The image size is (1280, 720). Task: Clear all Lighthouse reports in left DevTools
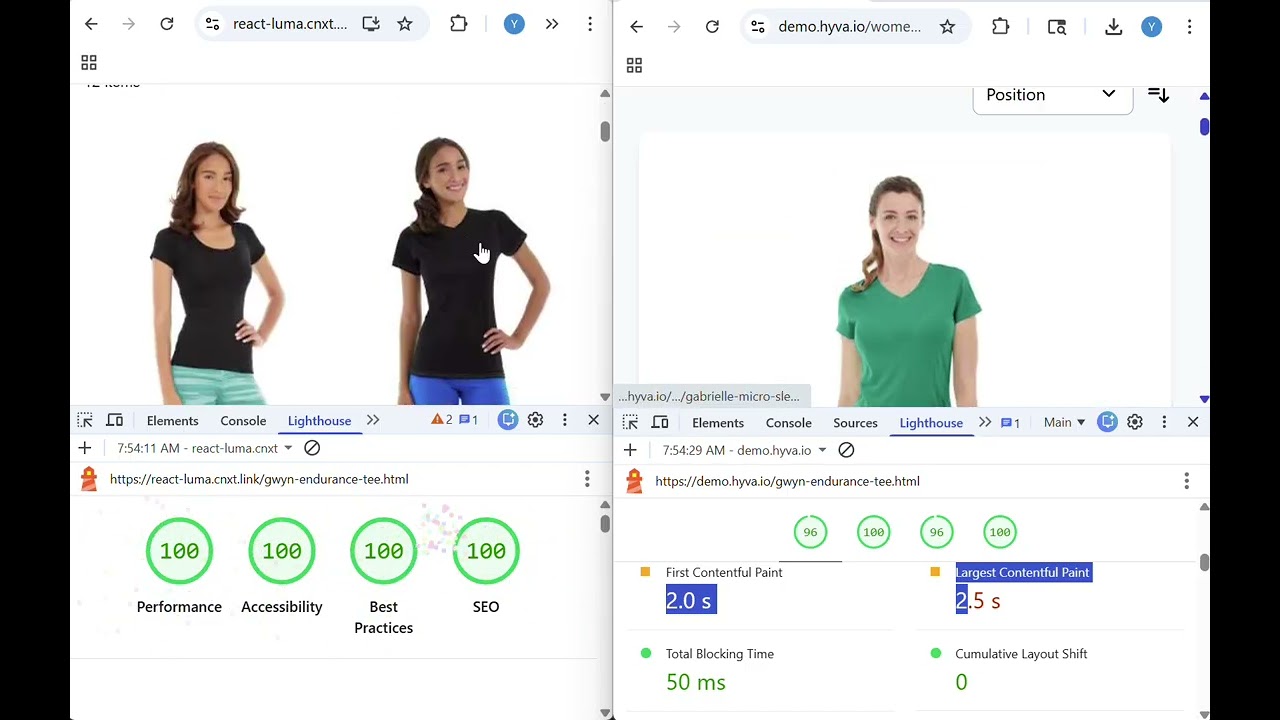312,448
